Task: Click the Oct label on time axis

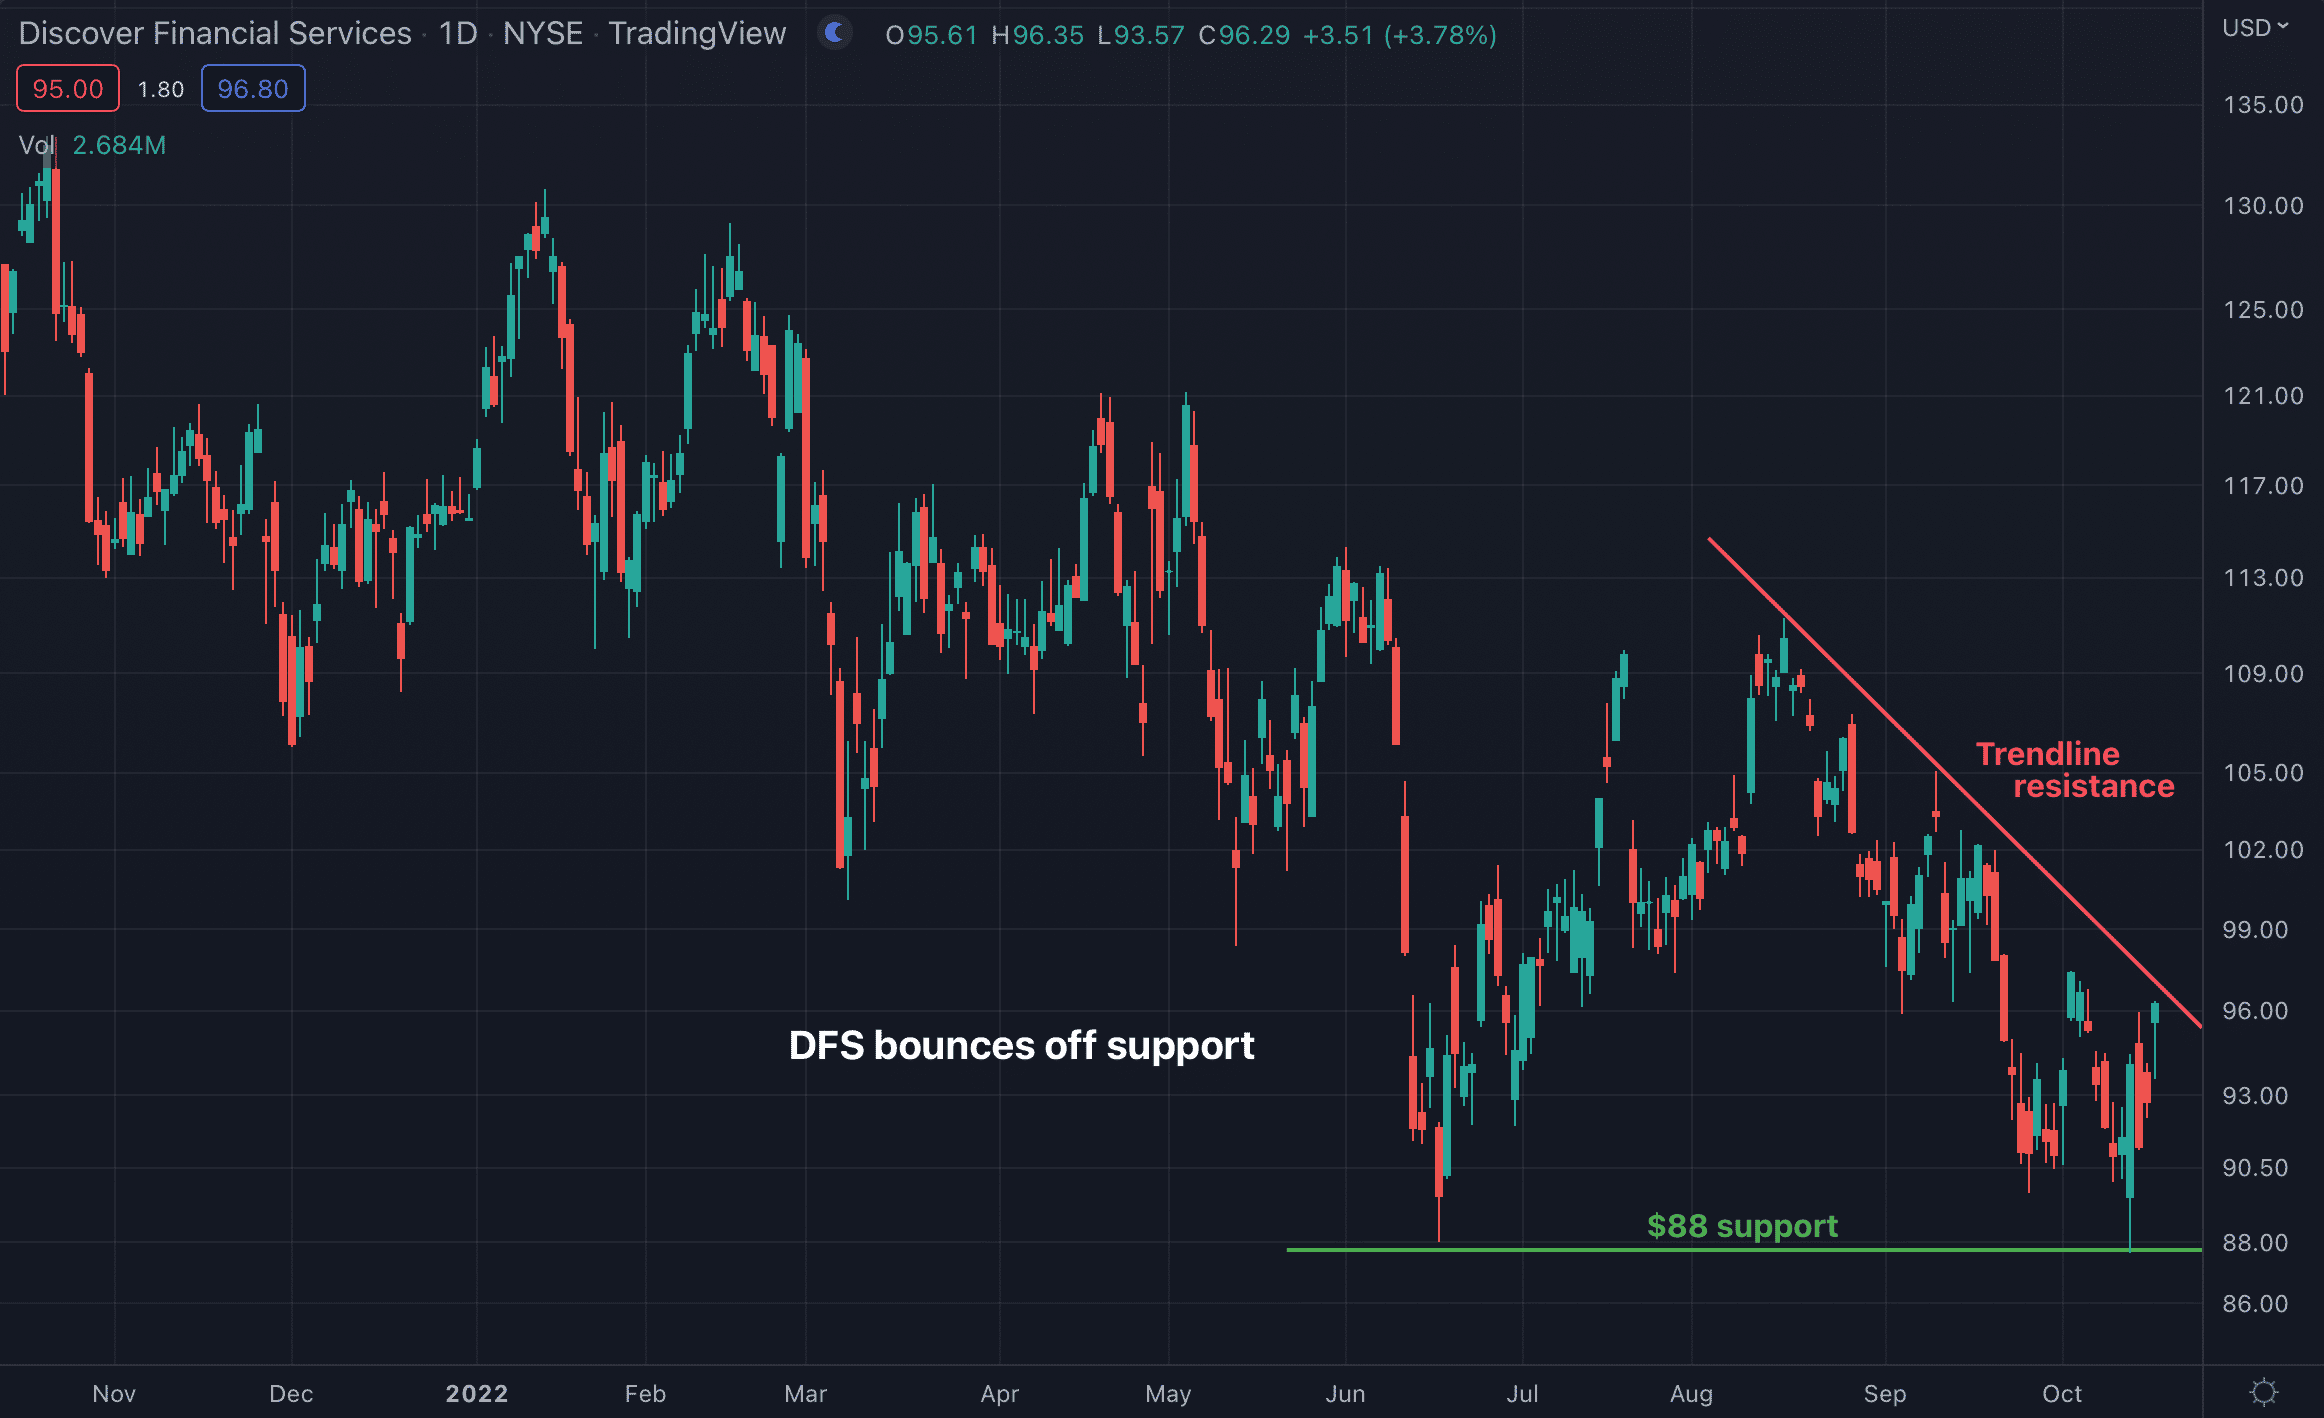Action: pos(2061,1393)
